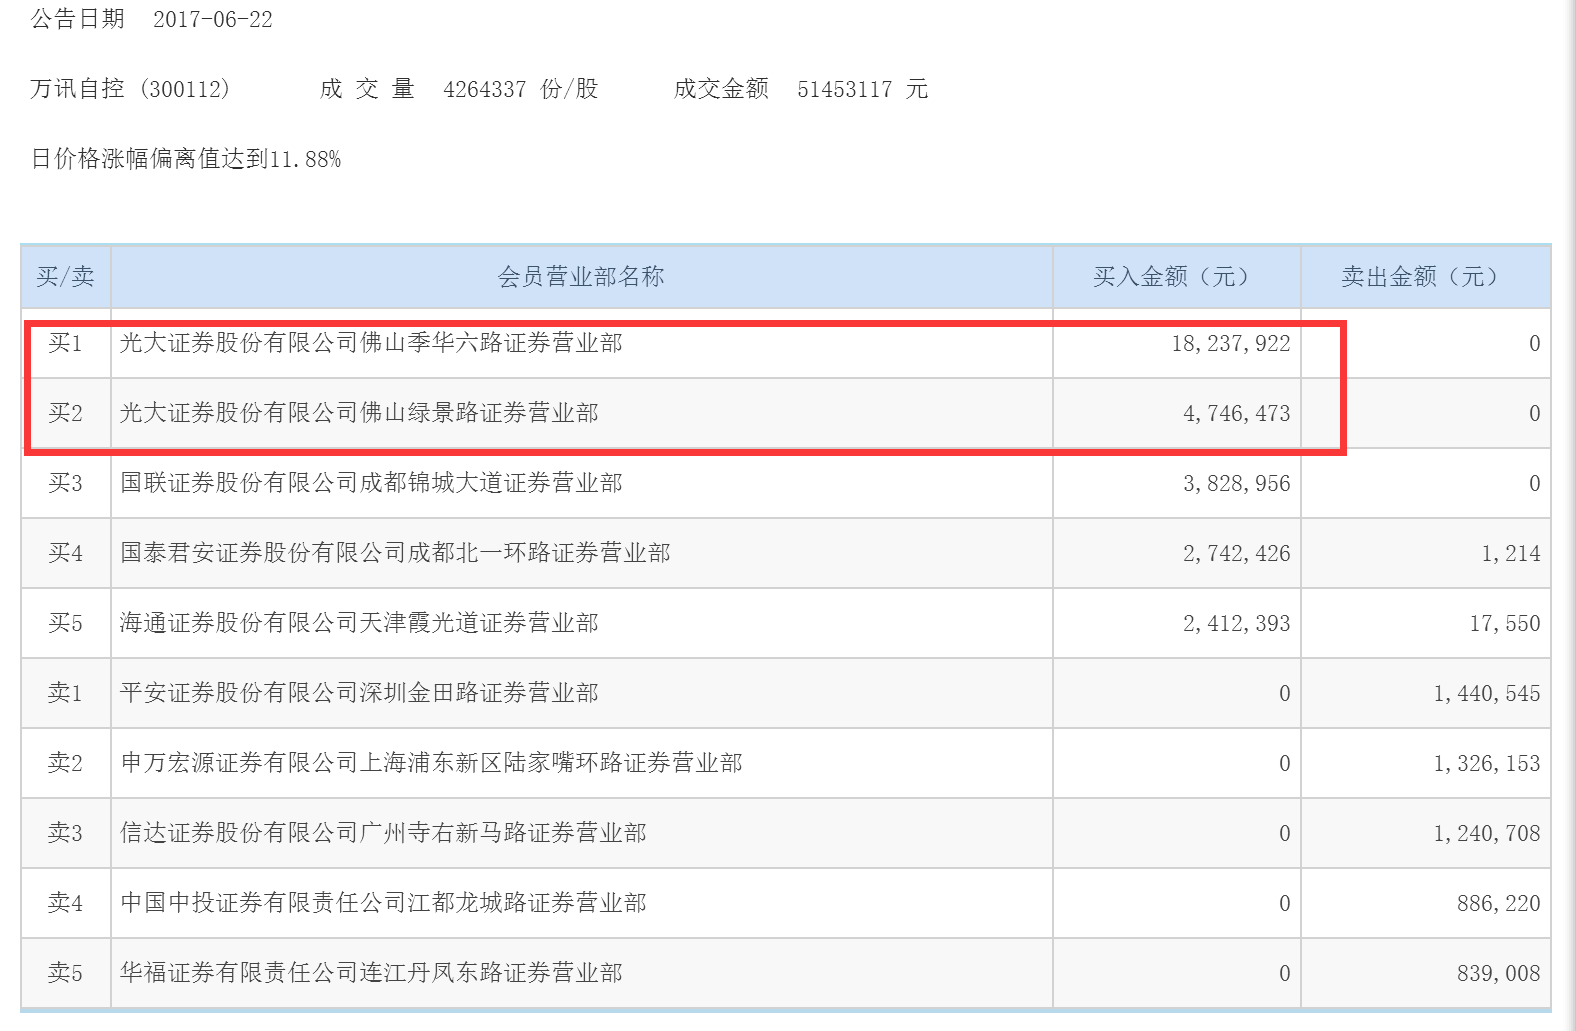Select the 买3 row label
Screen dimensions: 1576x1031
pos(66,483)
